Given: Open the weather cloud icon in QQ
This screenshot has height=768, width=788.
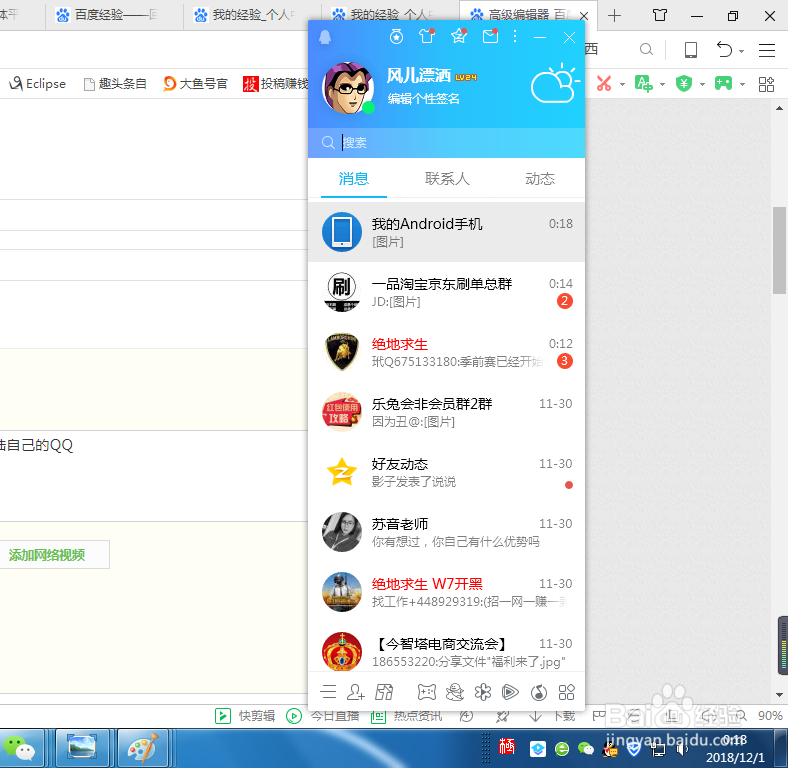Looking at the screenshot, I should pyautogui.click(x=554, y=84).
